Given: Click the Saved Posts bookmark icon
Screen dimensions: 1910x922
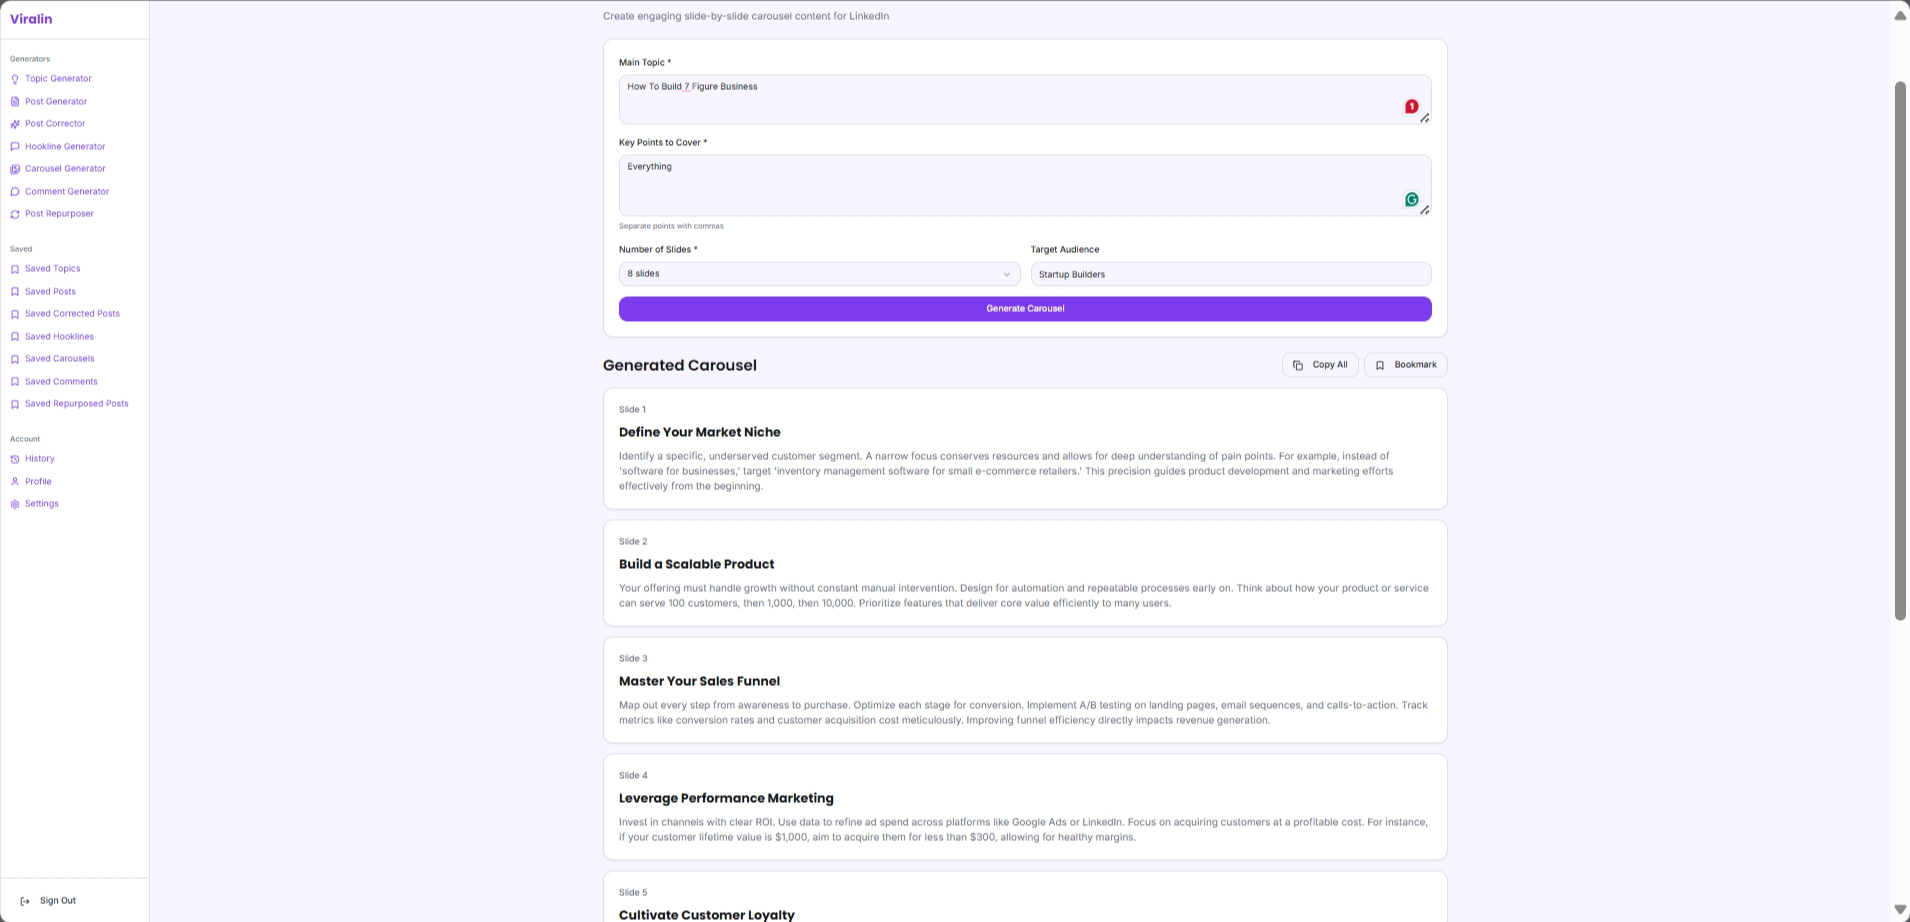Looking at the screenshot, I should pyautogui.click(x=15, y=292).
